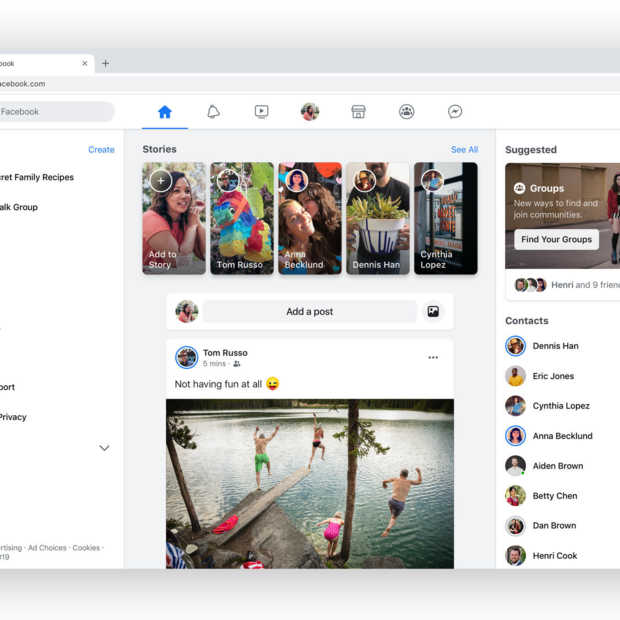The height and width of the screenshot is (620, 620).
Task: Click Dan Brown's contact avatar
Action: click(516, 525)
